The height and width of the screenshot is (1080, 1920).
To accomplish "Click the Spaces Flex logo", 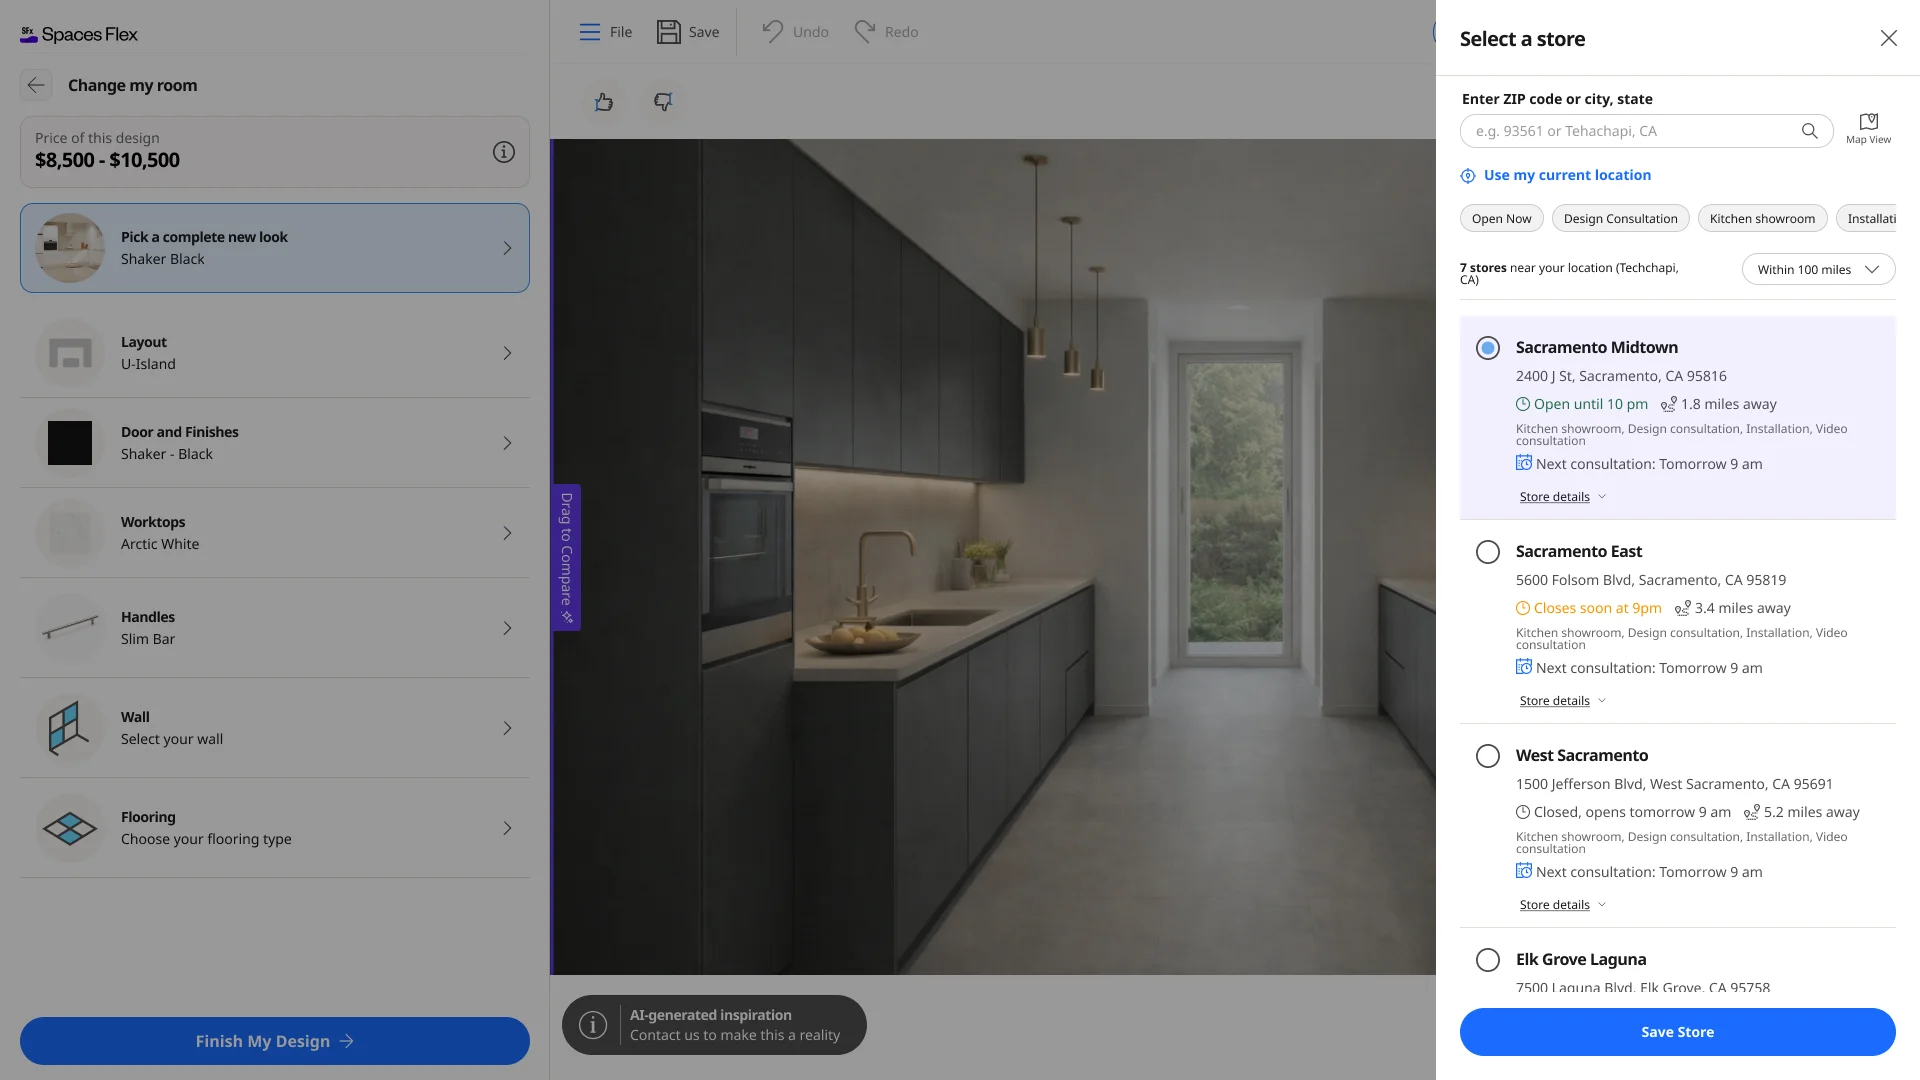I will (79, 34).
